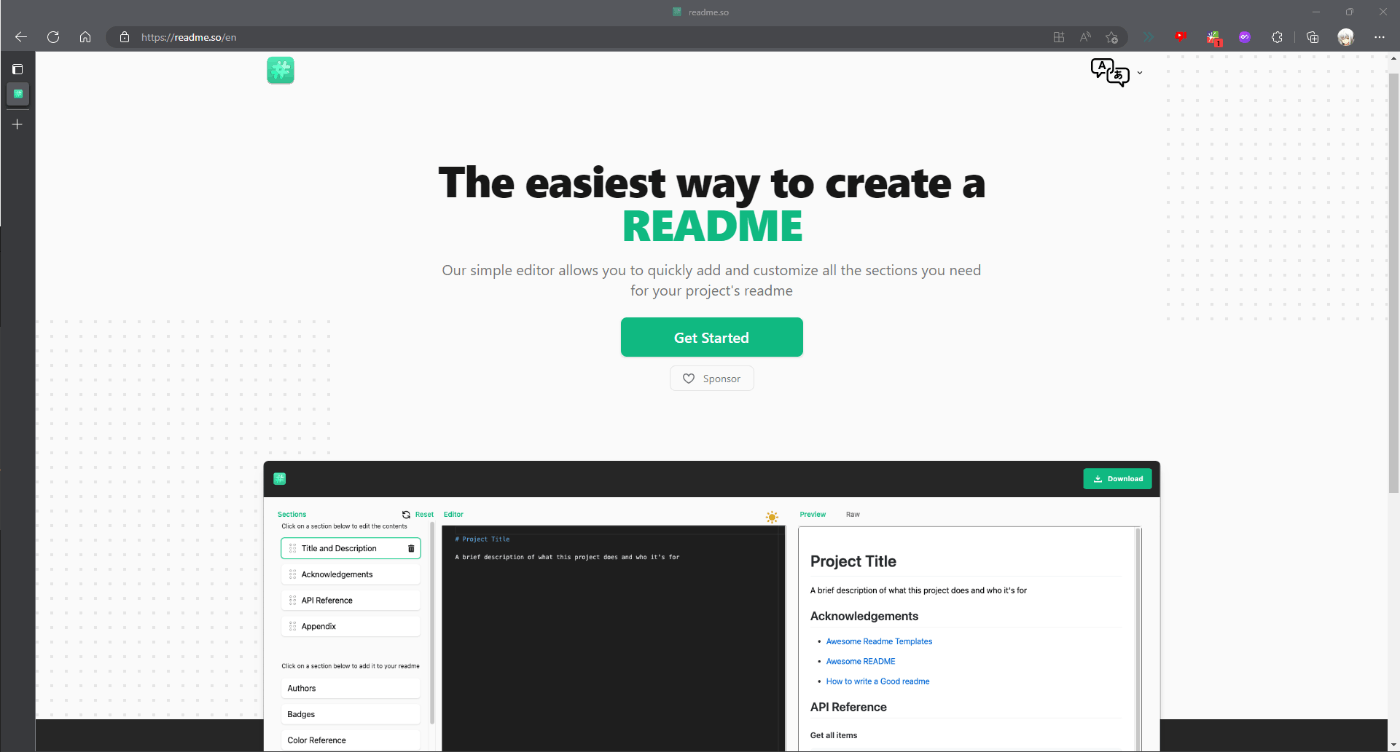Image resolution: width=1400 pixels, height=752 pixels.
Task: Select the Acknowledgements section
Action: (x=351, y=574)
